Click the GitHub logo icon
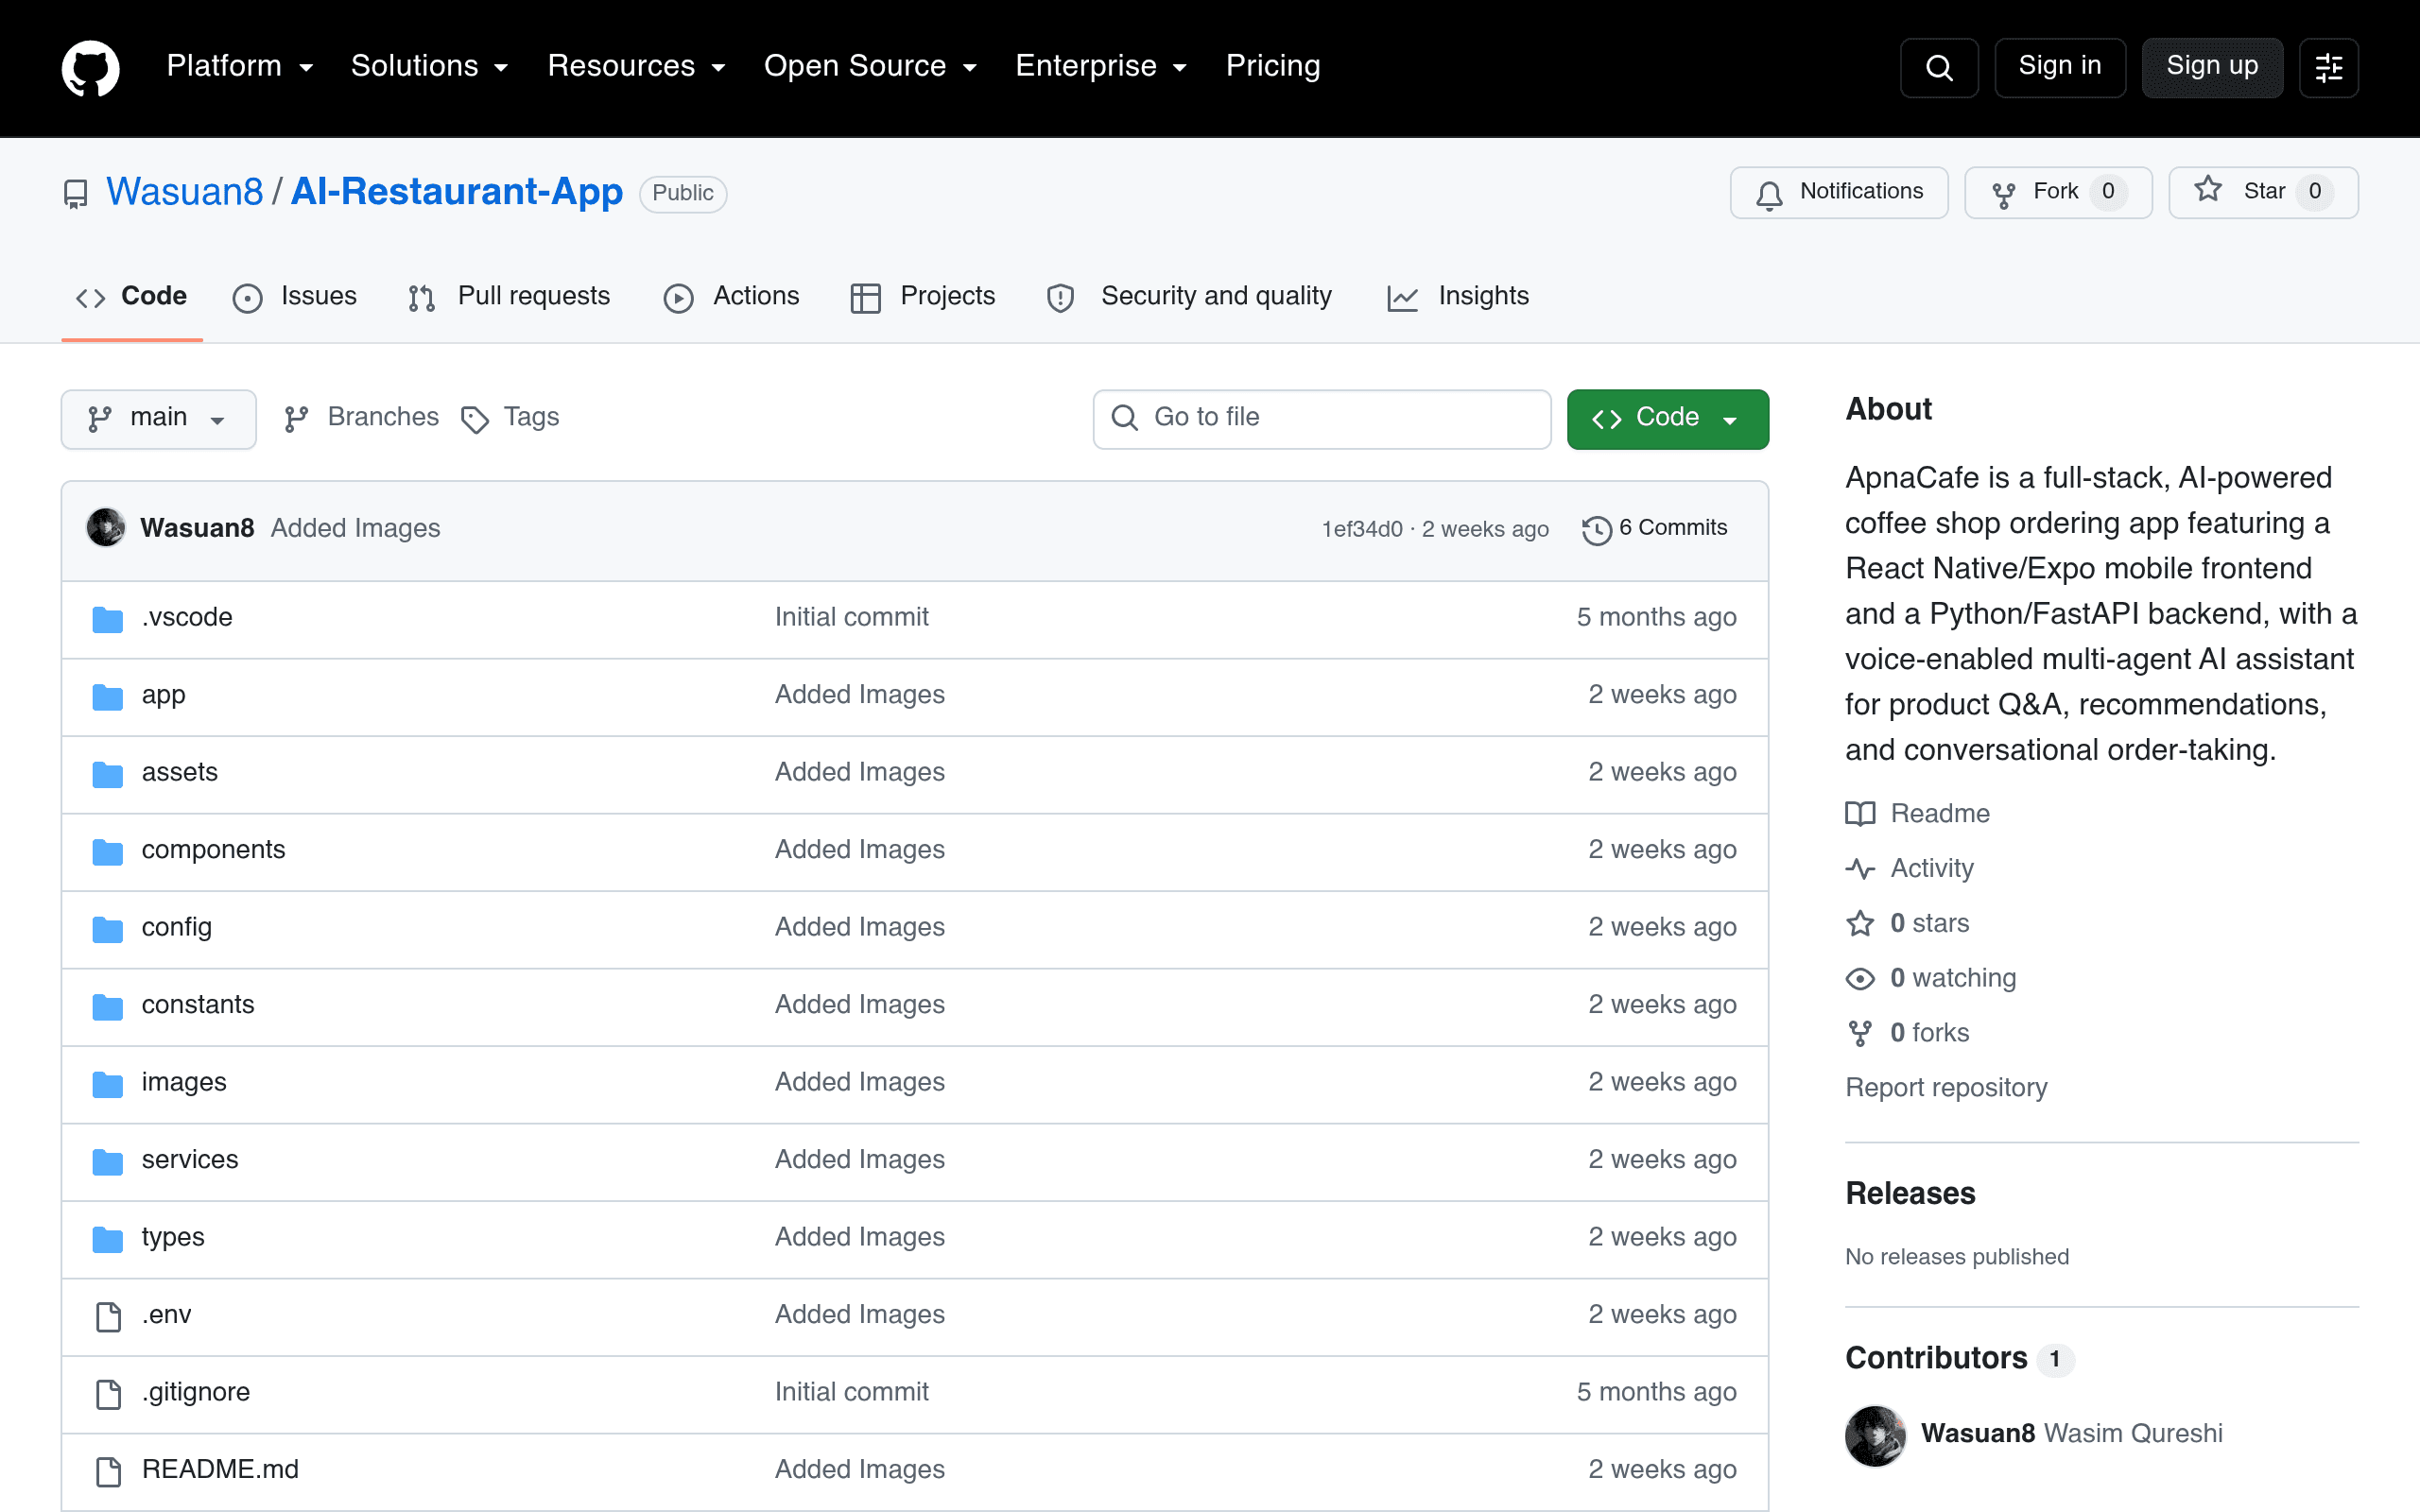 91,68
